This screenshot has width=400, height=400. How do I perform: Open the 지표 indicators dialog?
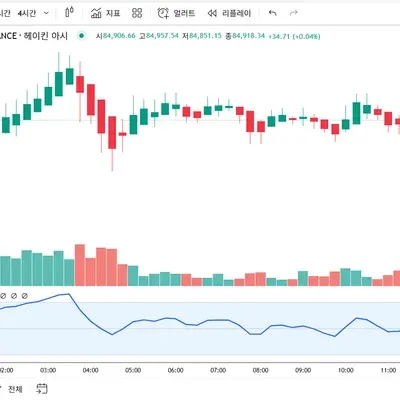tap(105, 13)
